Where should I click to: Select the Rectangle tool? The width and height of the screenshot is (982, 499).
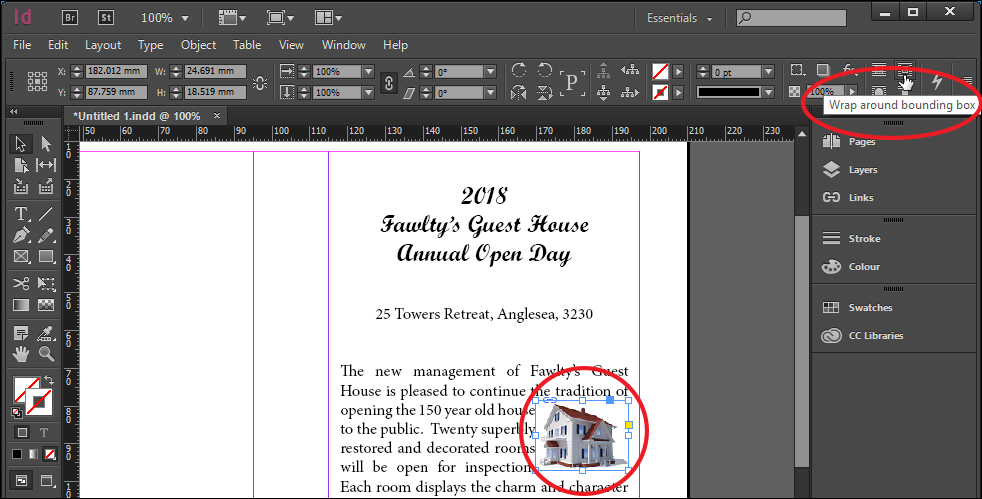pos(46,256)
